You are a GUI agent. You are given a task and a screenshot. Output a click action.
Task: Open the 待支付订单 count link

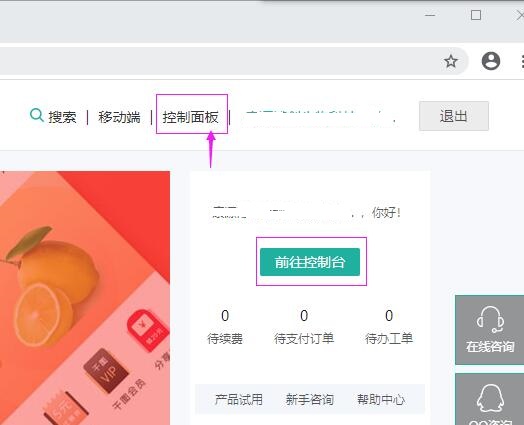coord(304,326)
